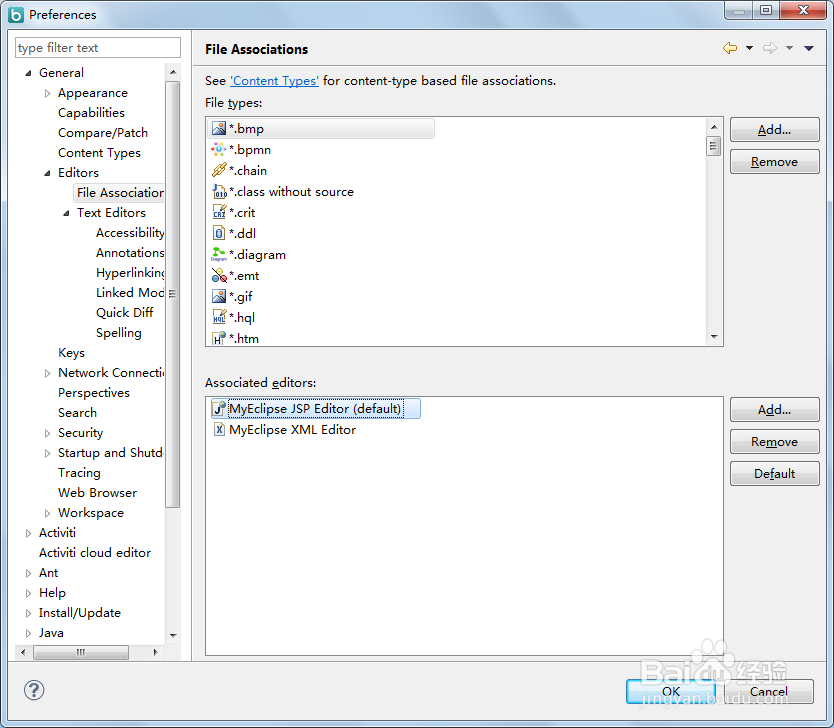This screenshot has height=728, width=834.
Task: Click the Cancel button
Action: click(x=769, y=691)
